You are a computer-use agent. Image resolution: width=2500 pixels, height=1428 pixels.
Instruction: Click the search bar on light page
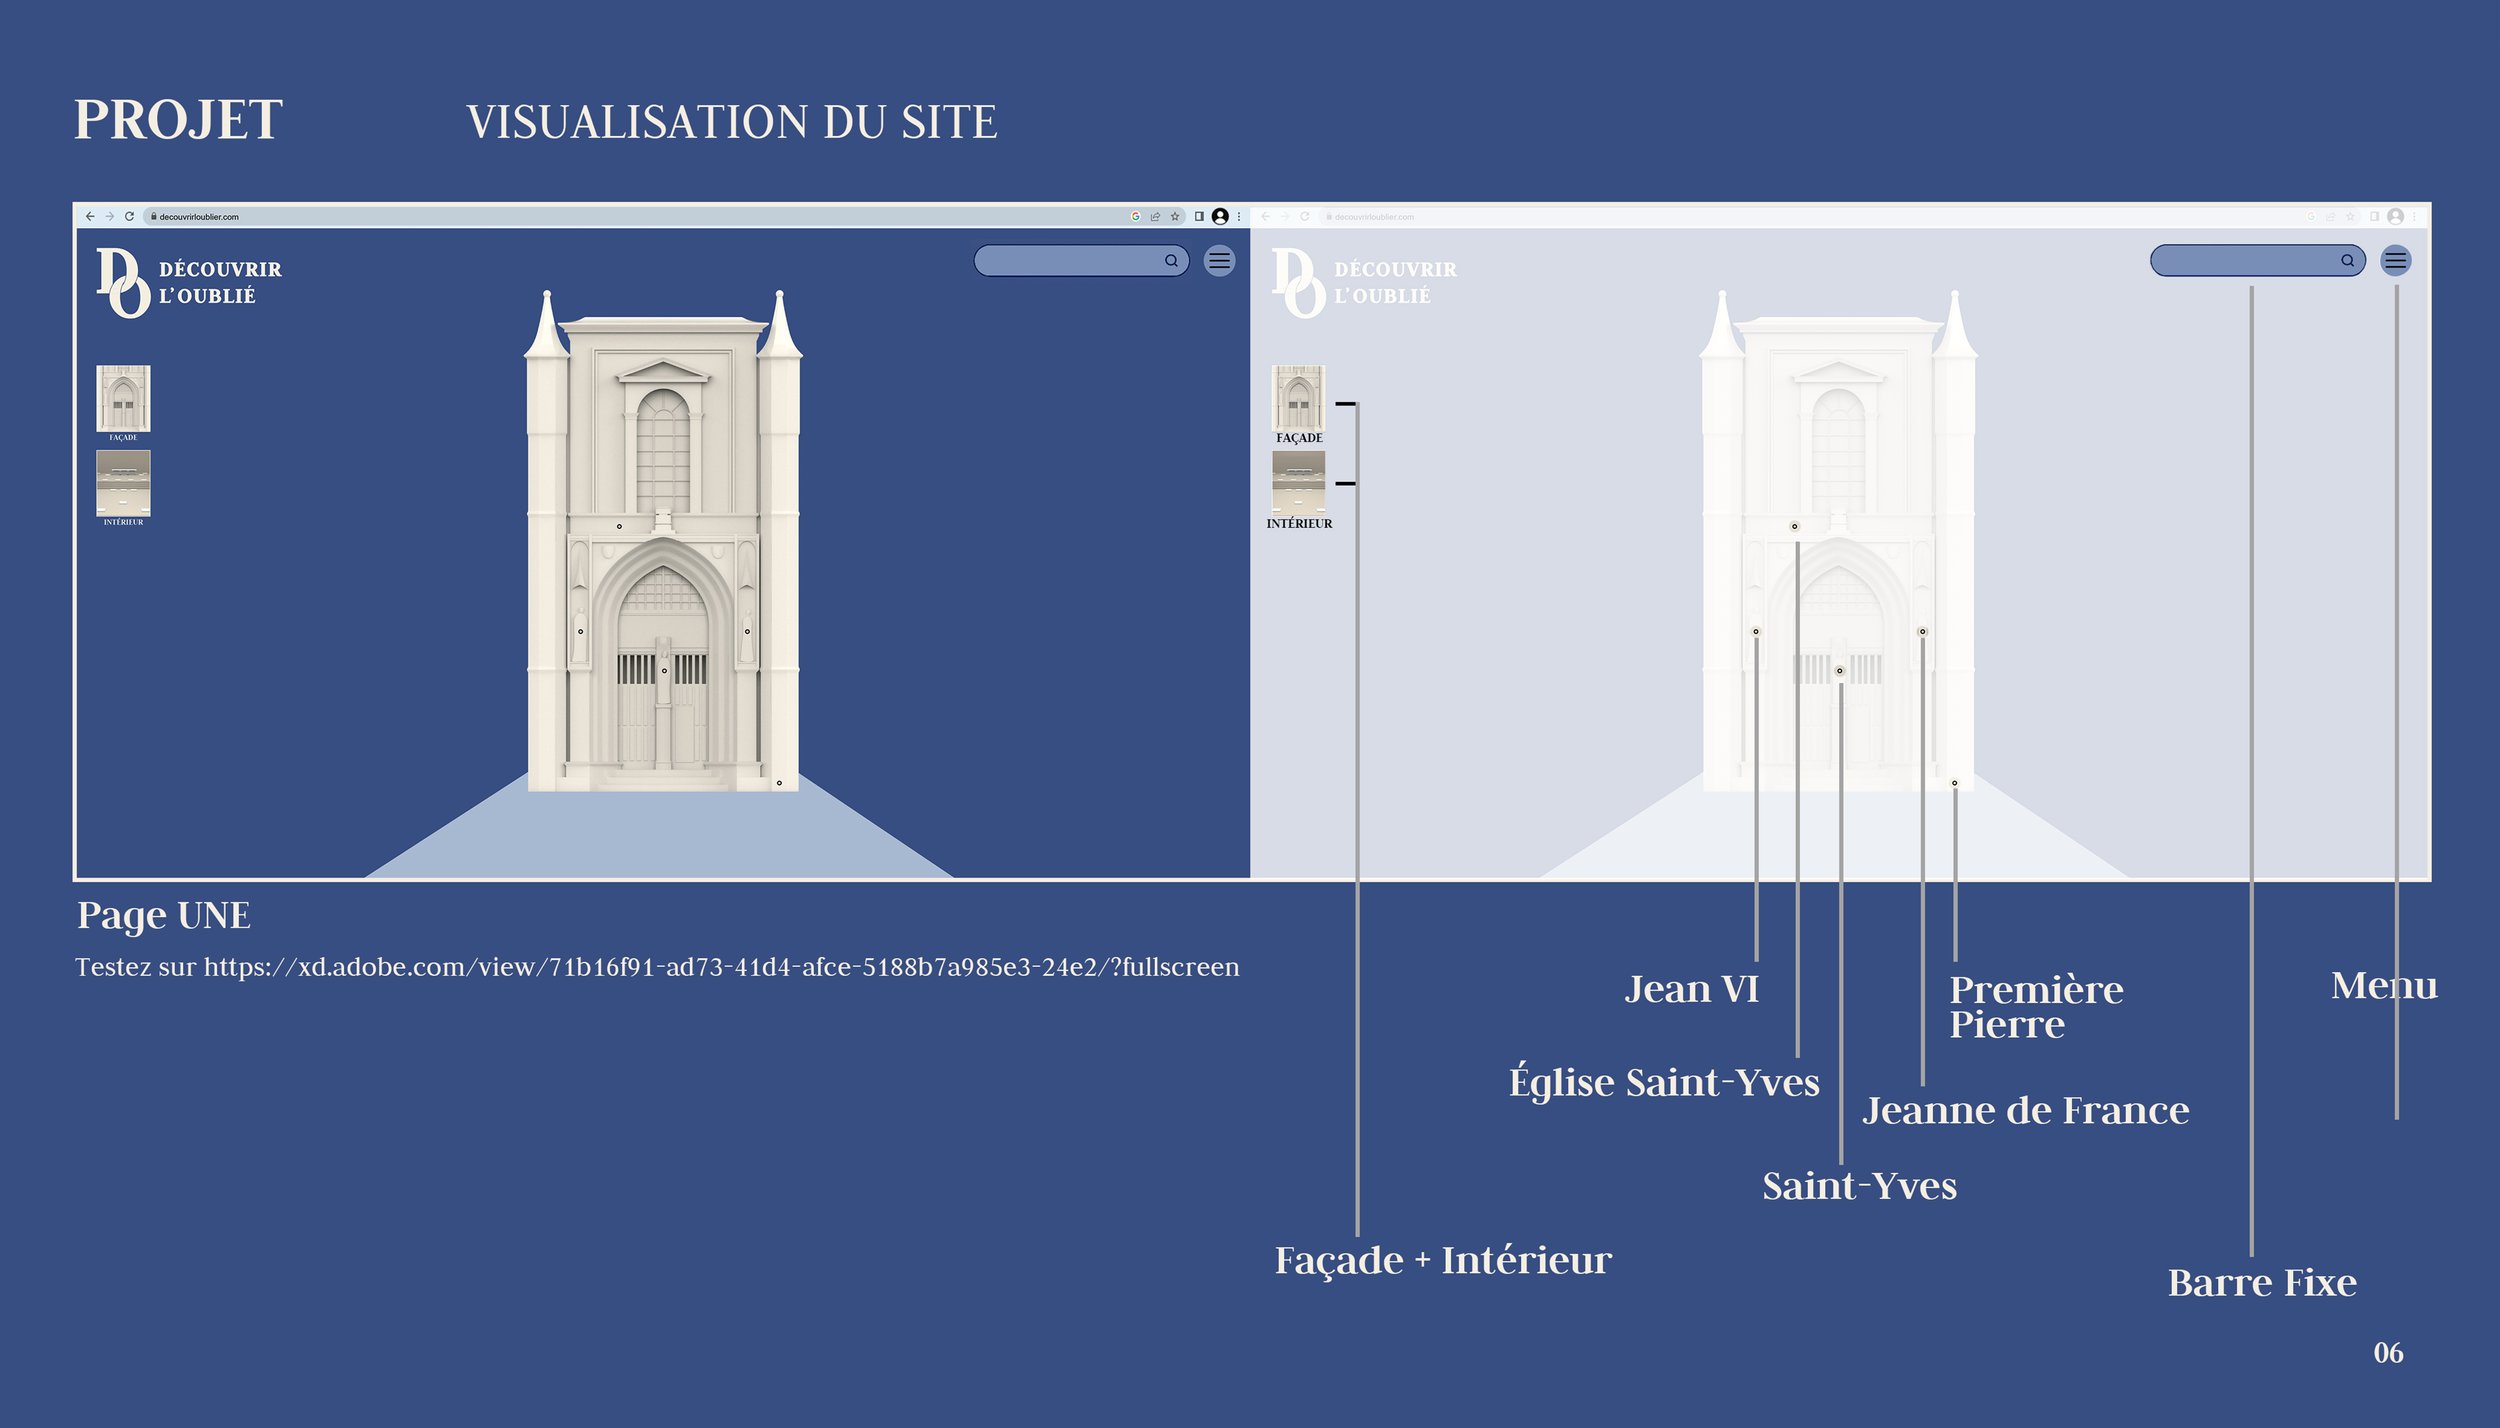point(2258,261)
